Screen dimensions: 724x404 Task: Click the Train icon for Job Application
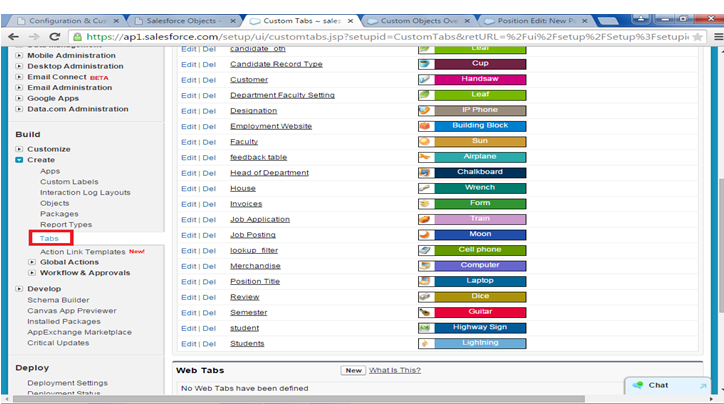tap(426, 219)
